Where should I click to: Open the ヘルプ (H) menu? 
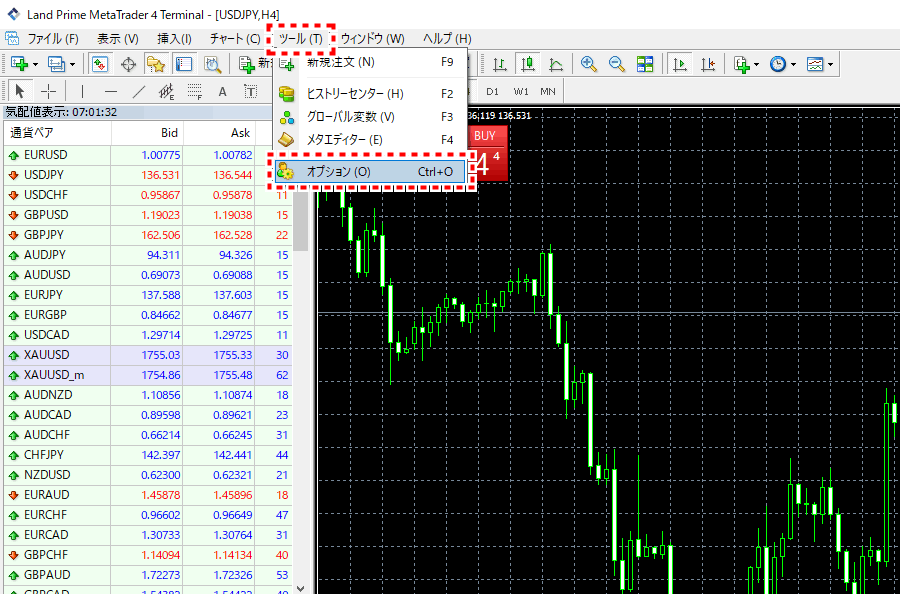pyautogui.click(x=447, y=39)
